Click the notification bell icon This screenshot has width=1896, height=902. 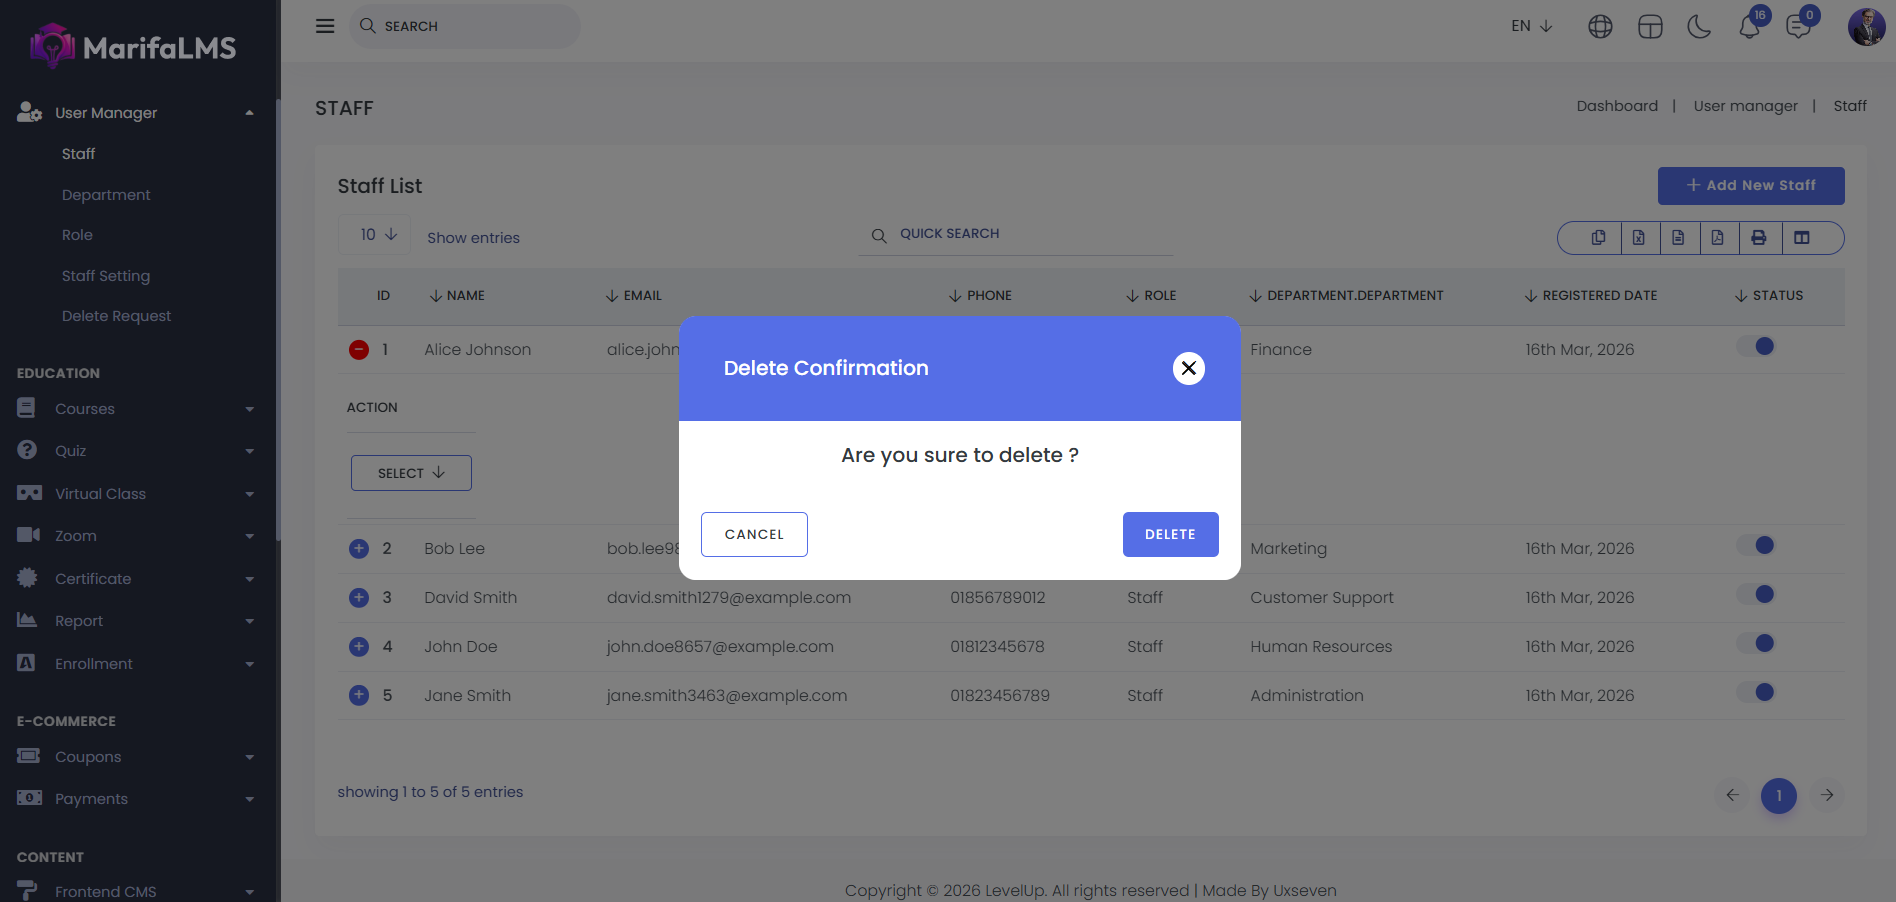pyautogui.click(x=1749, y=27)
